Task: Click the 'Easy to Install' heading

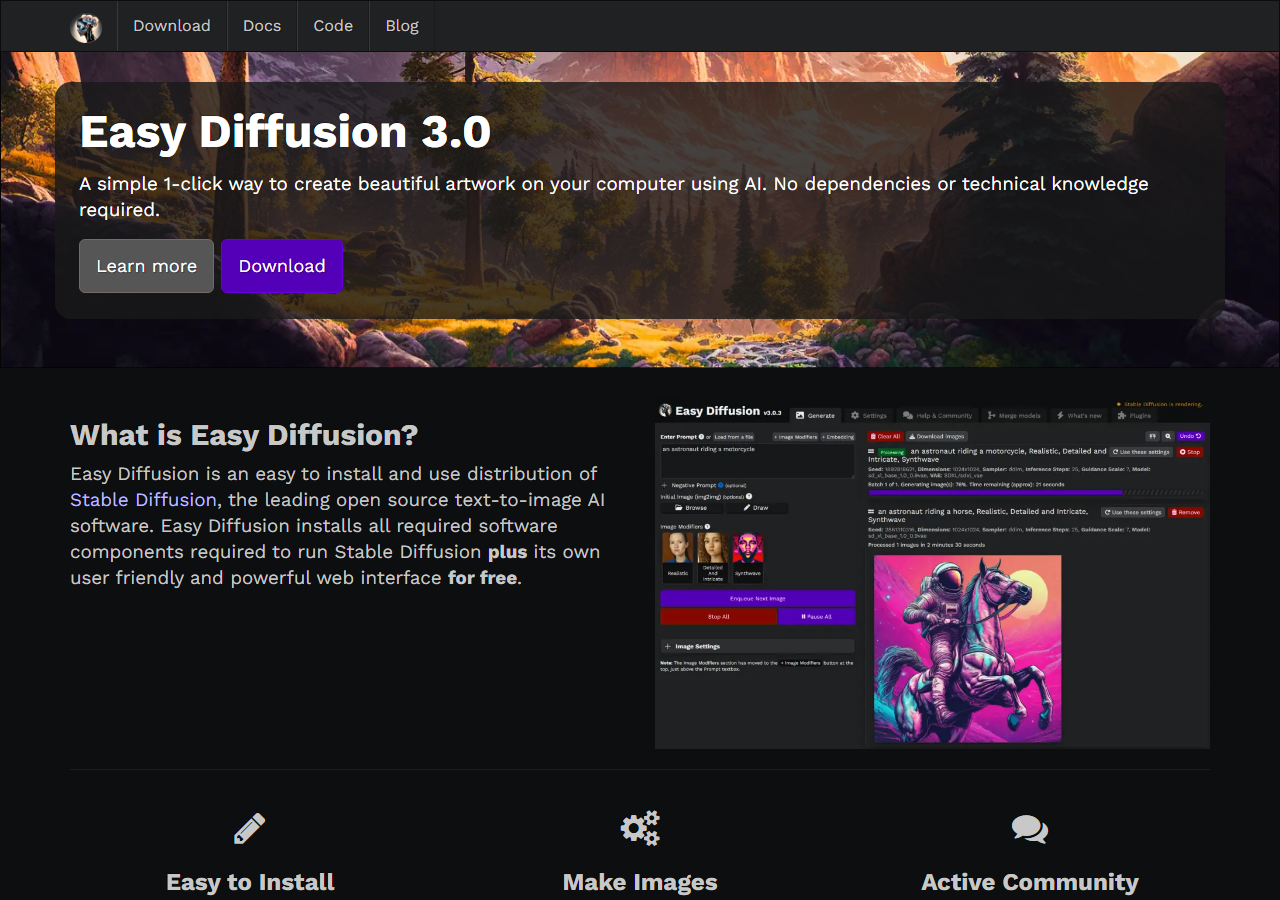Action: 250,882
